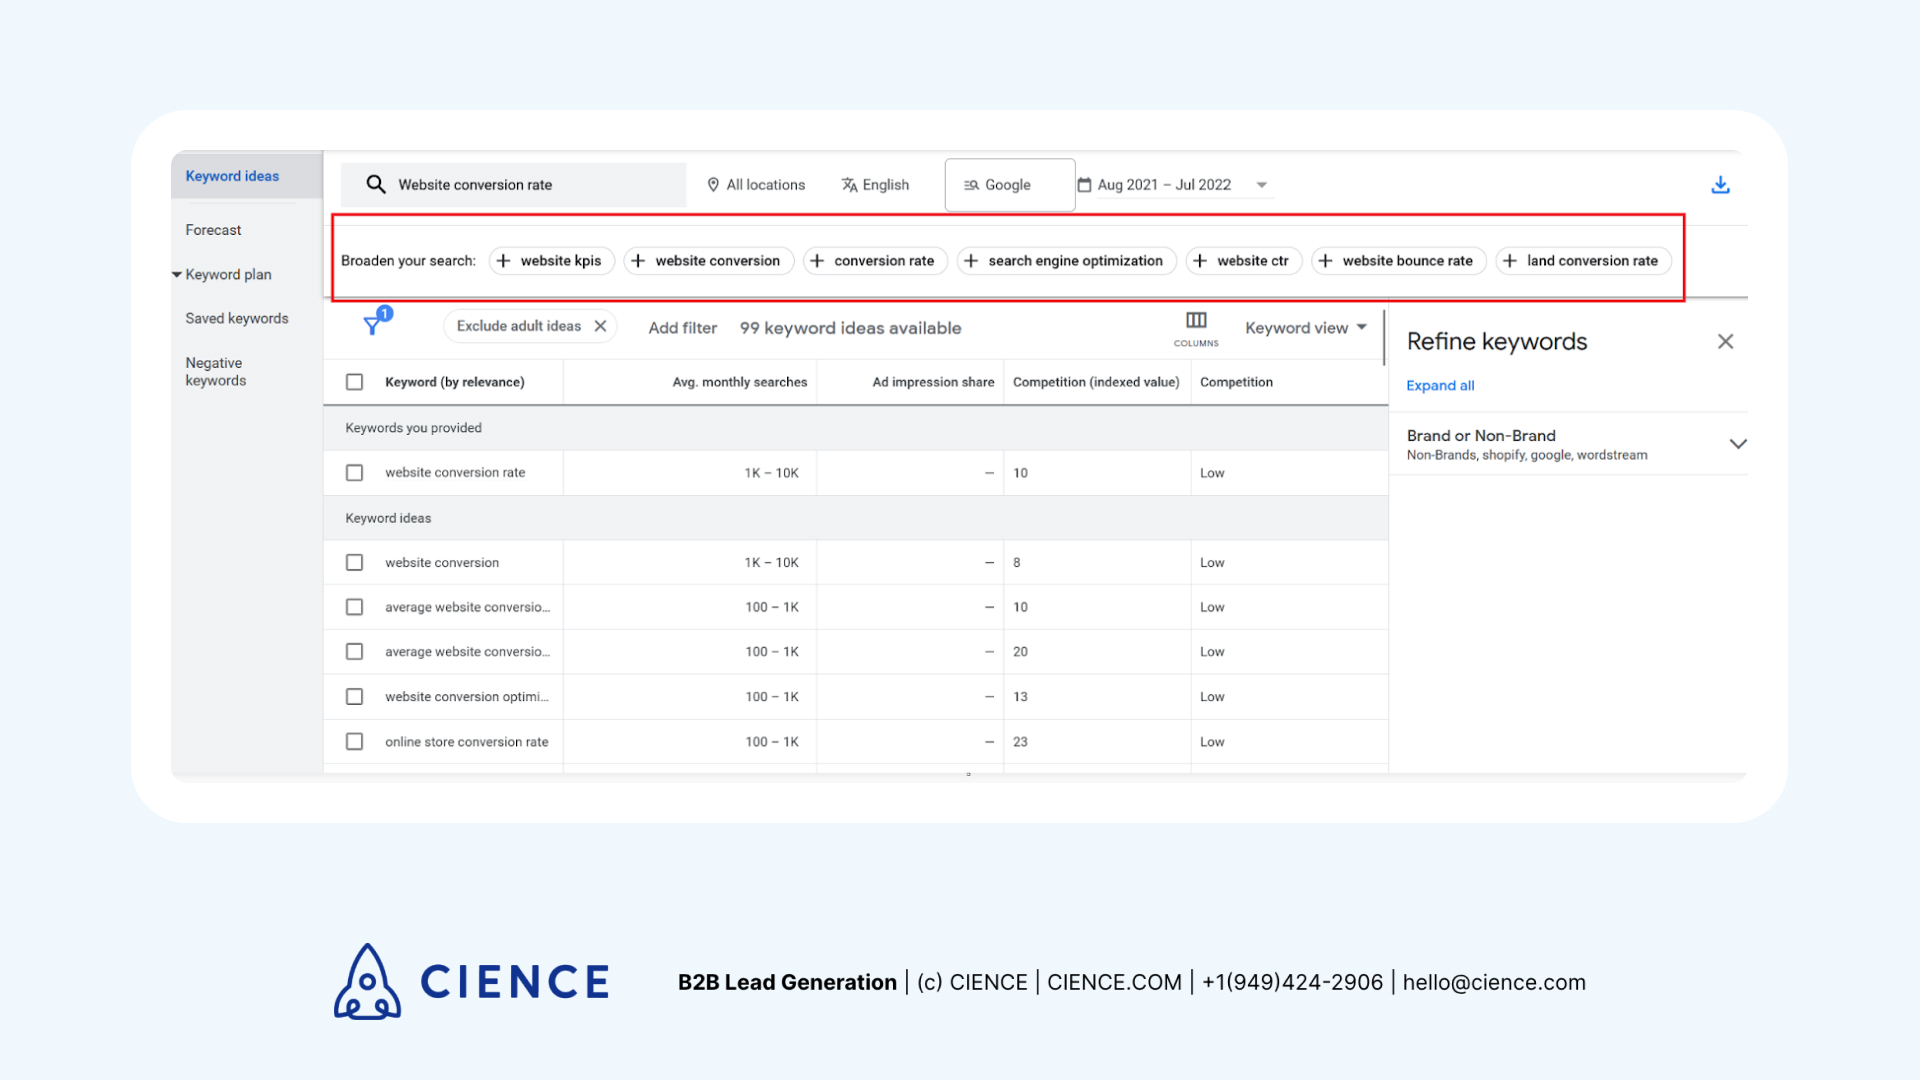Click the calendar icon for date range
1920x1080 pixels.
[1085, 184]
